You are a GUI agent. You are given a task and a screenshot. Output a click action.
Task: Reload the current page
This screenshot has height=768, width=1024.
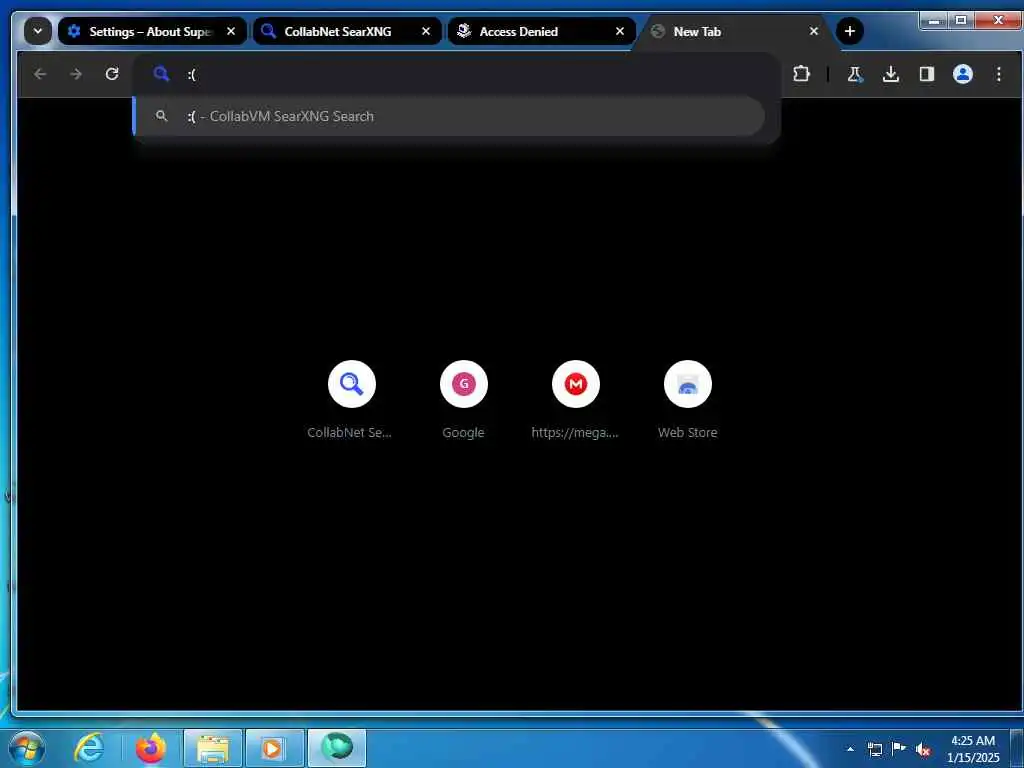click(x=112, y=74)
